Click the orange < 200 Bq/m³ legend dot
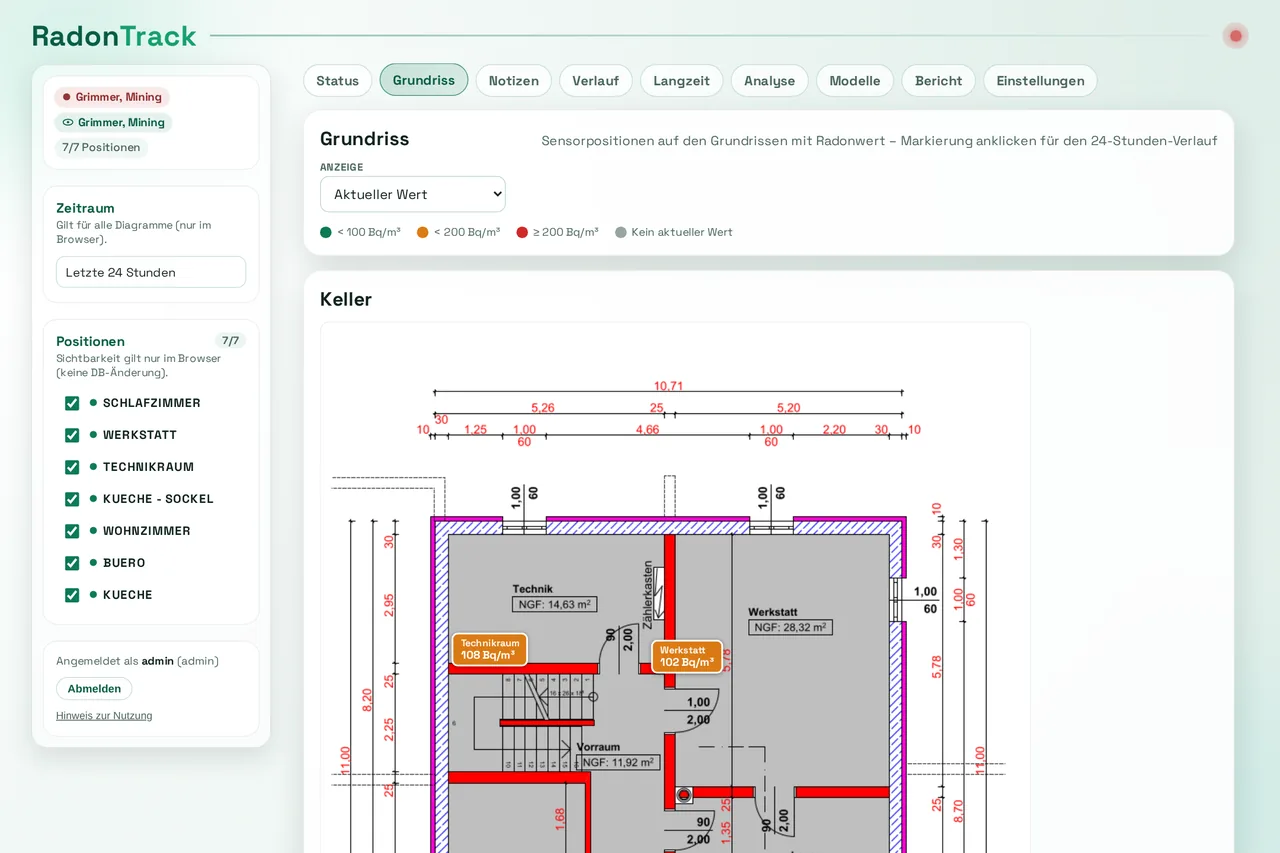 click(x=423, y=232)
